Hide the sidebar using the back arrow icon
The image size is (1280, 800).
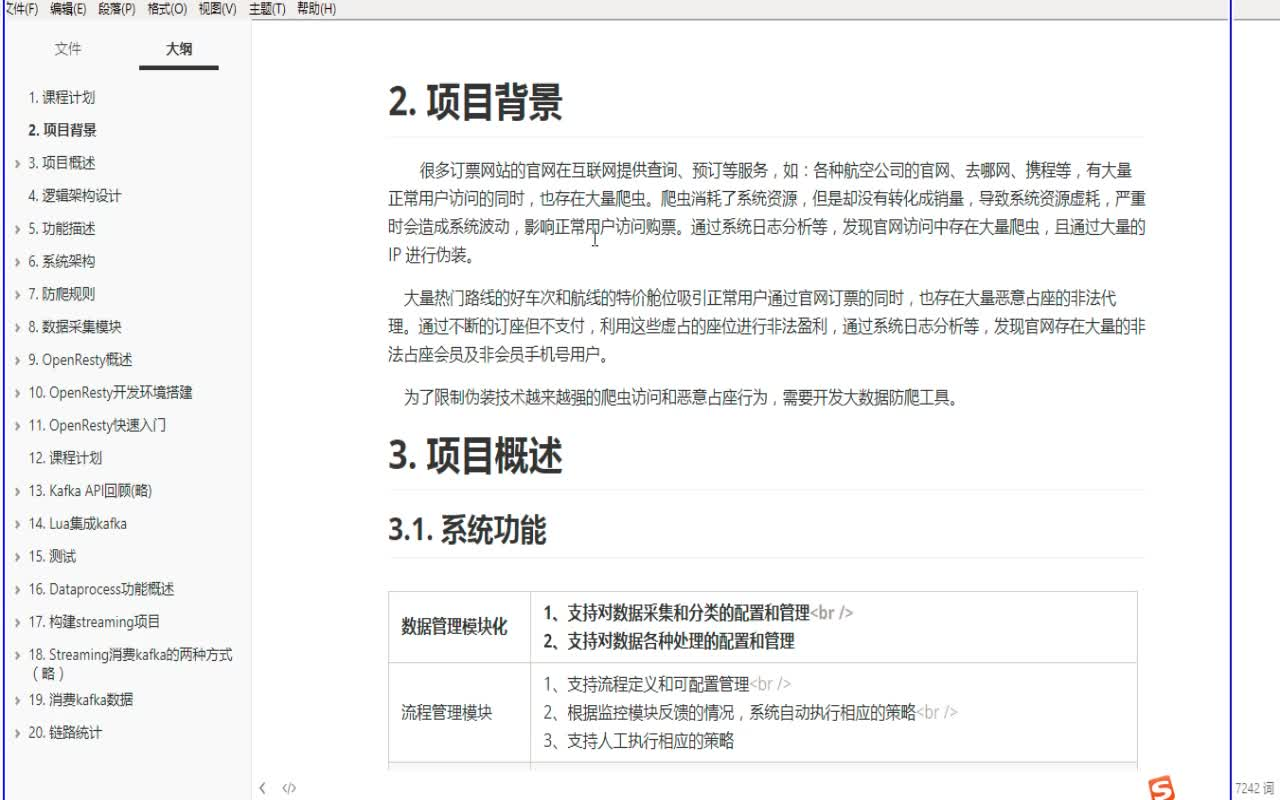pos(262,788)
